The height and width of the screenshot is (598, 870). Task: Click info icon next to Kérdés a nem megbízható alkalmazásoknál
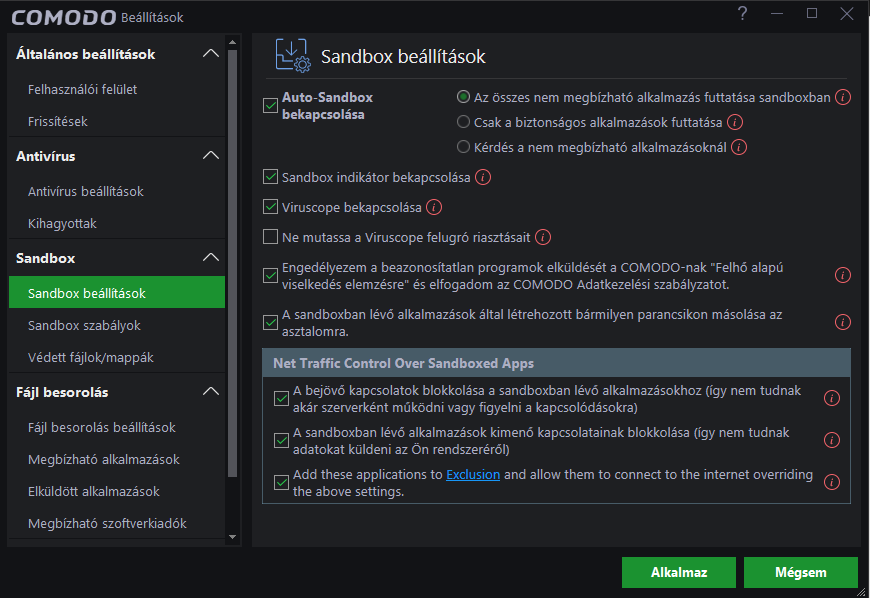click(x=739, y=148)
